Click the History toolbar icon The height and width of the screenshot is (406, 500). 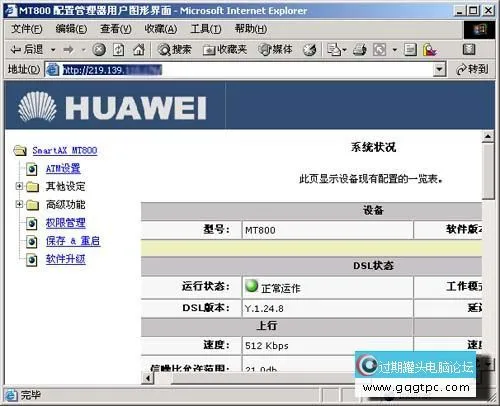click(310, 50)
